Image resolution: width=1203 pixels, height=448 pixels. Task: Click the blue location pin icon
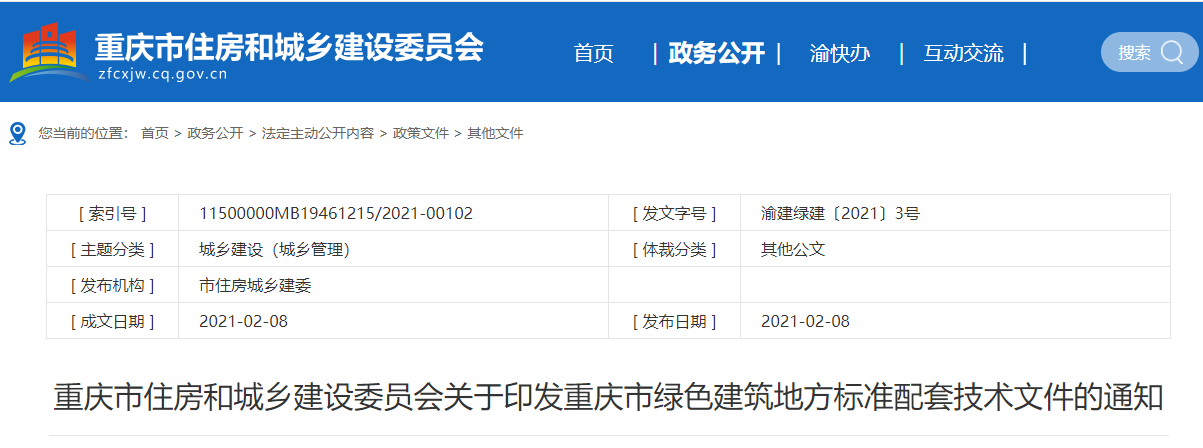coord(17,133)
